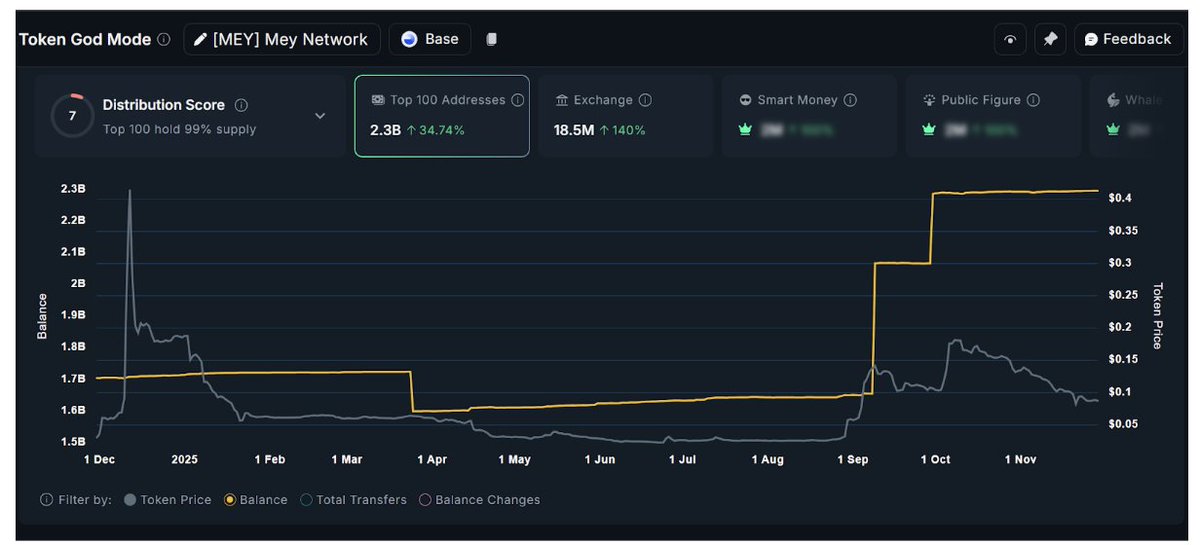Click the crown icon in the Smart Money card

pyautogui.click(x=746, y=130)
